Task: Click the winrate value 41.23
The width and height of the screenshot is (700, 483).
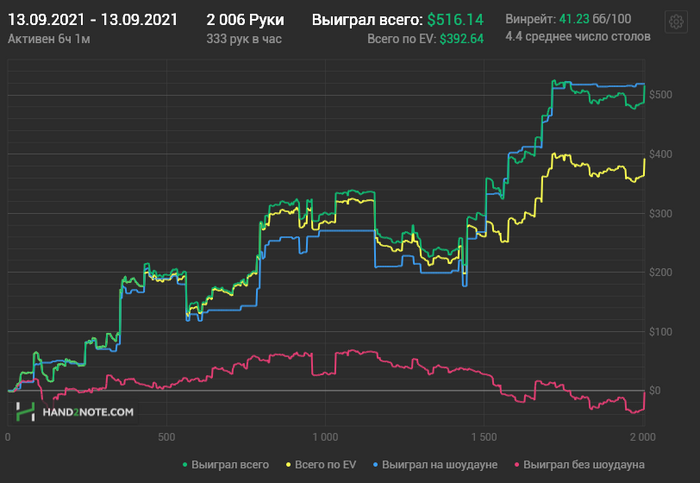Action: click(x=574, y=19)
